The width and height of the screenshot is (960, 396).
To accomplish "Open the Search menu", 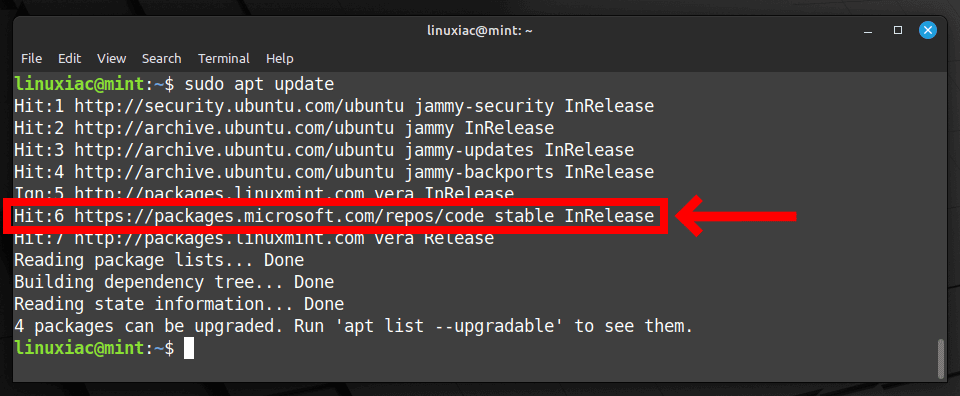I will pyautogui.click(x=162, y=59).
